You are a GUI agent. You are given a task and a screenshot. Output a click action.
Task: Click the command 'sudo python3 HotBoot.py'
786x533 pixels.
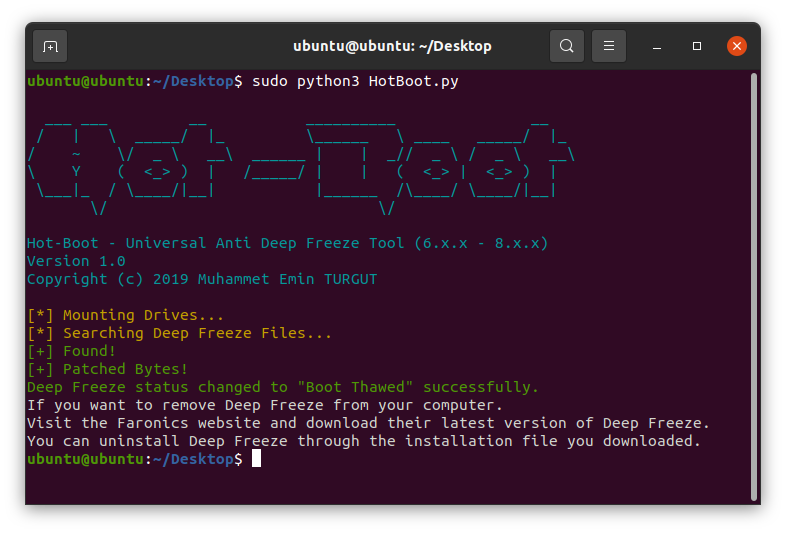(355, 81)
